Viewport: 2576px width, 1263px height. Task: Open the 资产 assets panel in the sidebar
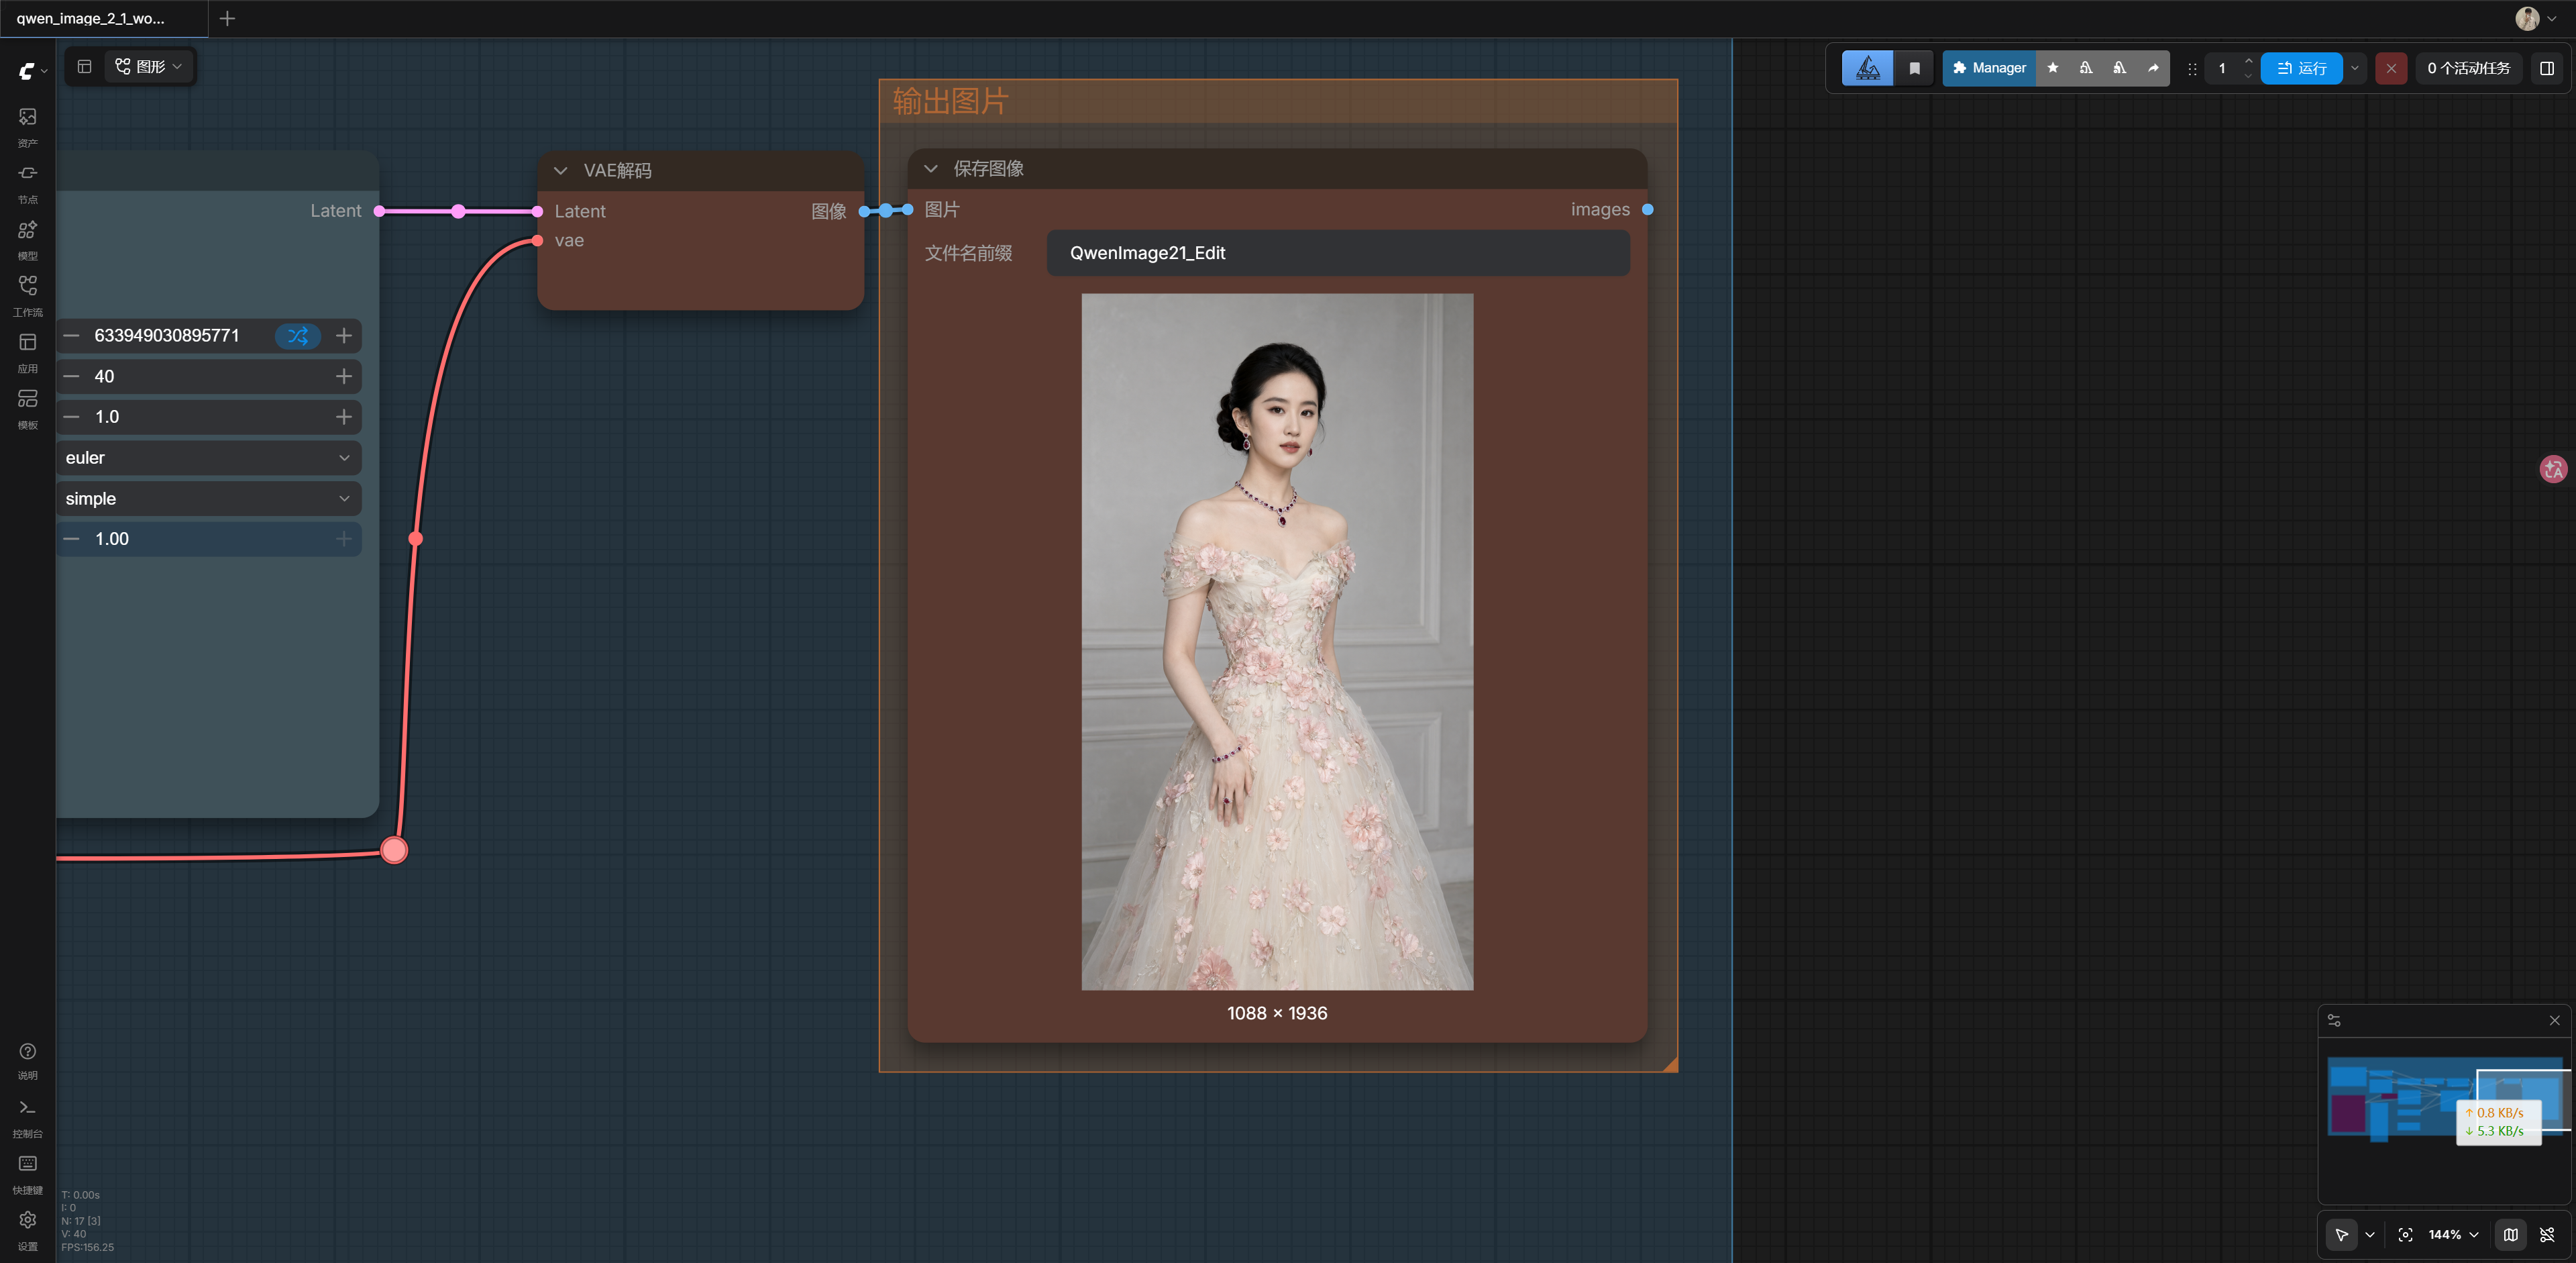(x=27, y=127)
